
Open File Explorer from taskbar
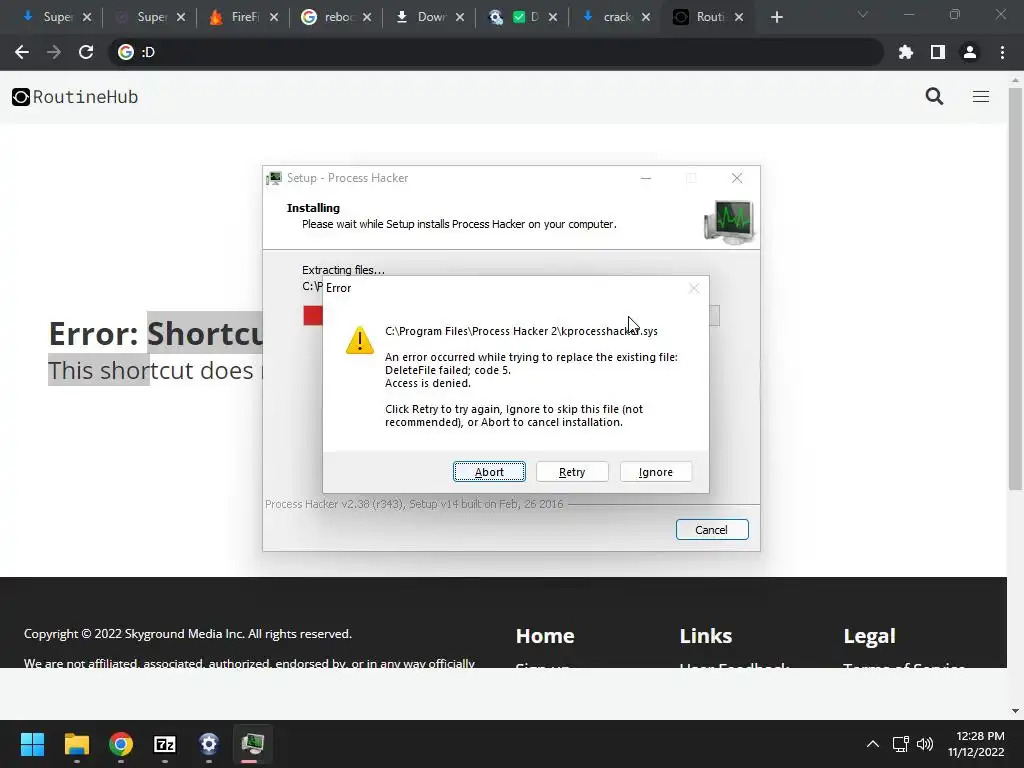[76, 744]
